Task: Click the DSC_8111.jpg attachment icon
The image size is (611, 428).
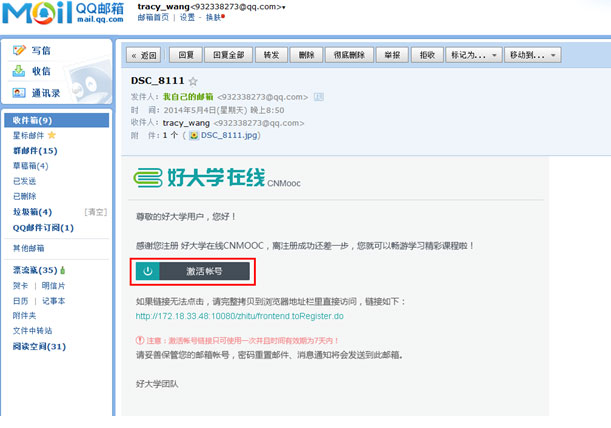Action: (x=194, y=134)
